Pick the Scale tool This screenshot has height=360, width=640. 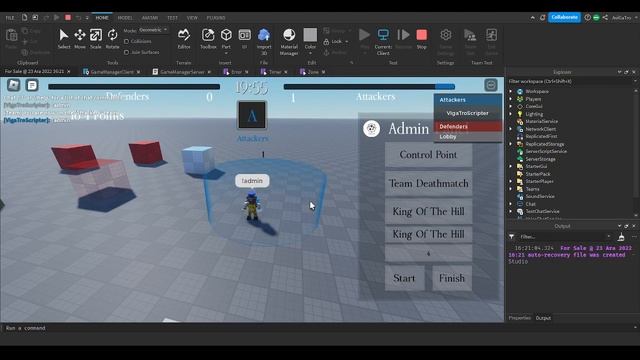(x=96, y=39)
